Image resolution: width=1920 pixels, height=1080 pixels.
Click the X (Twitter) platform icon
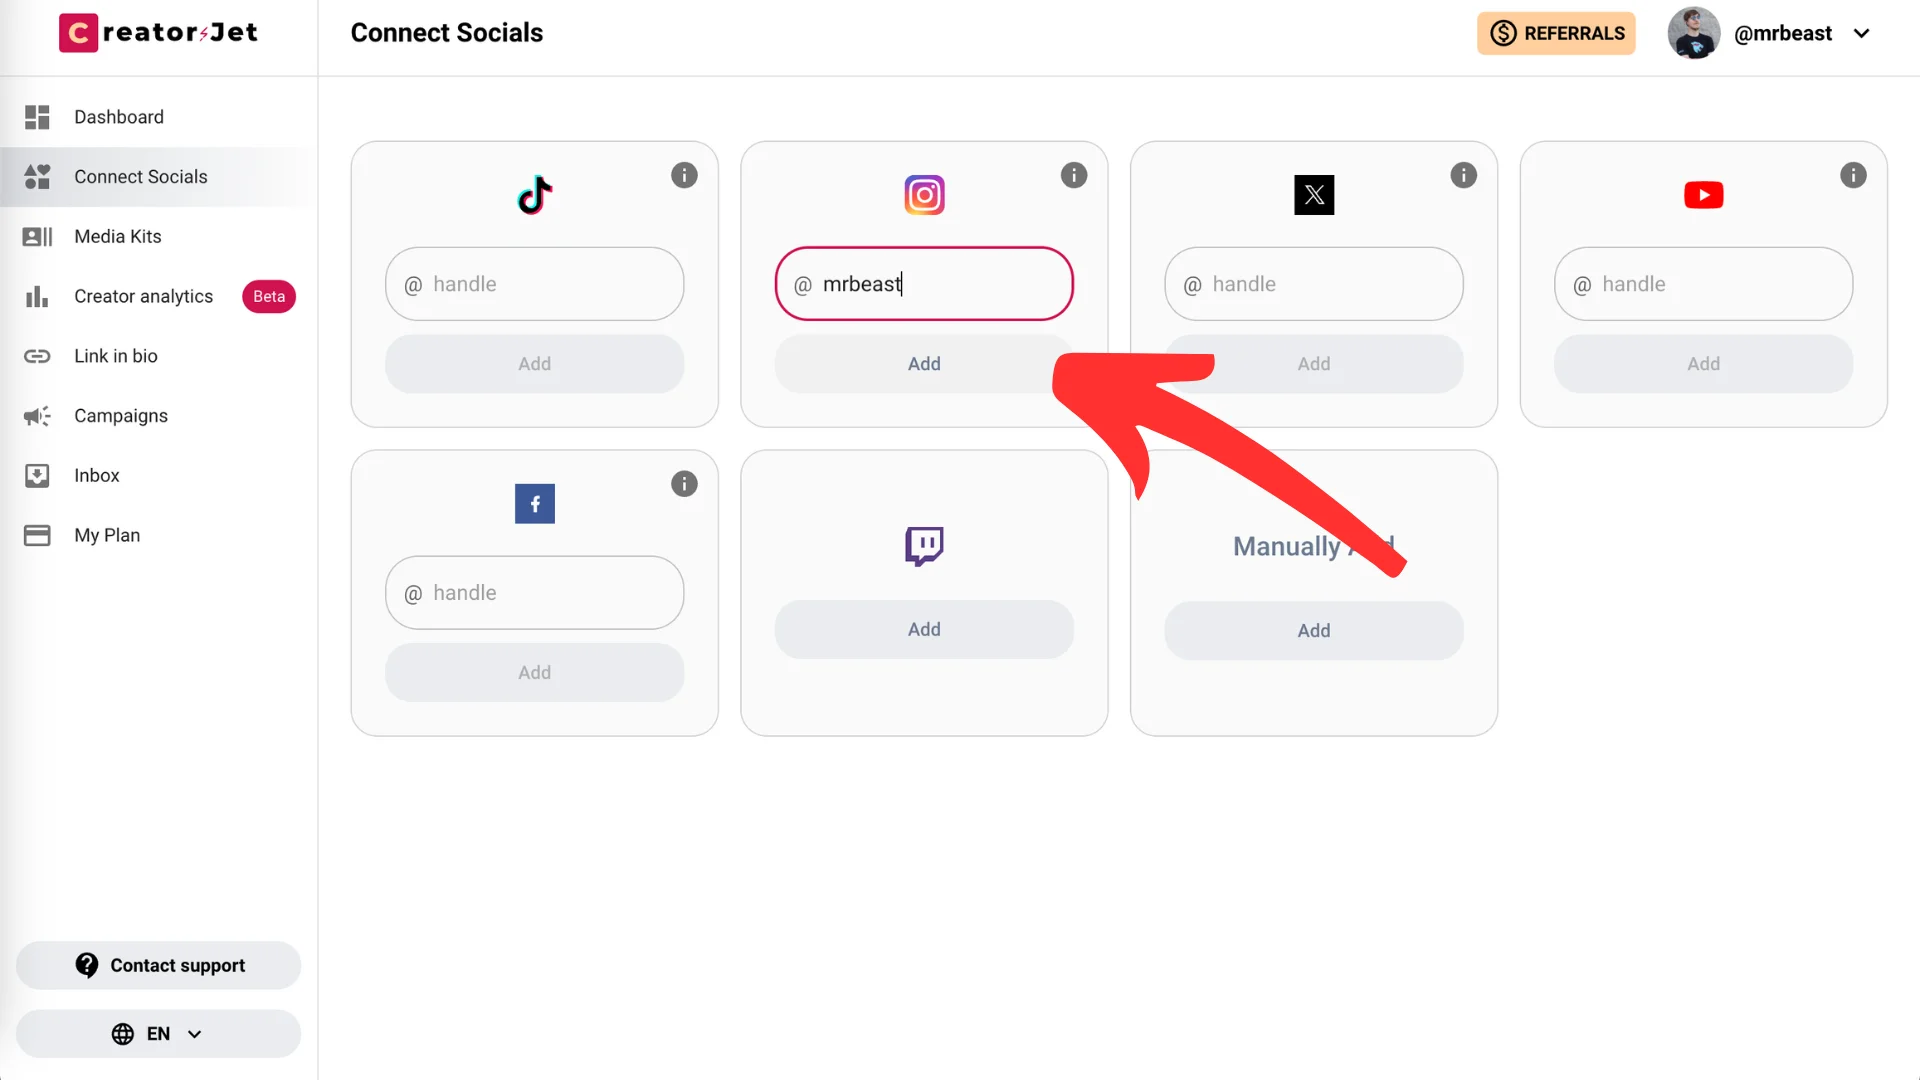coord(1313,194)
